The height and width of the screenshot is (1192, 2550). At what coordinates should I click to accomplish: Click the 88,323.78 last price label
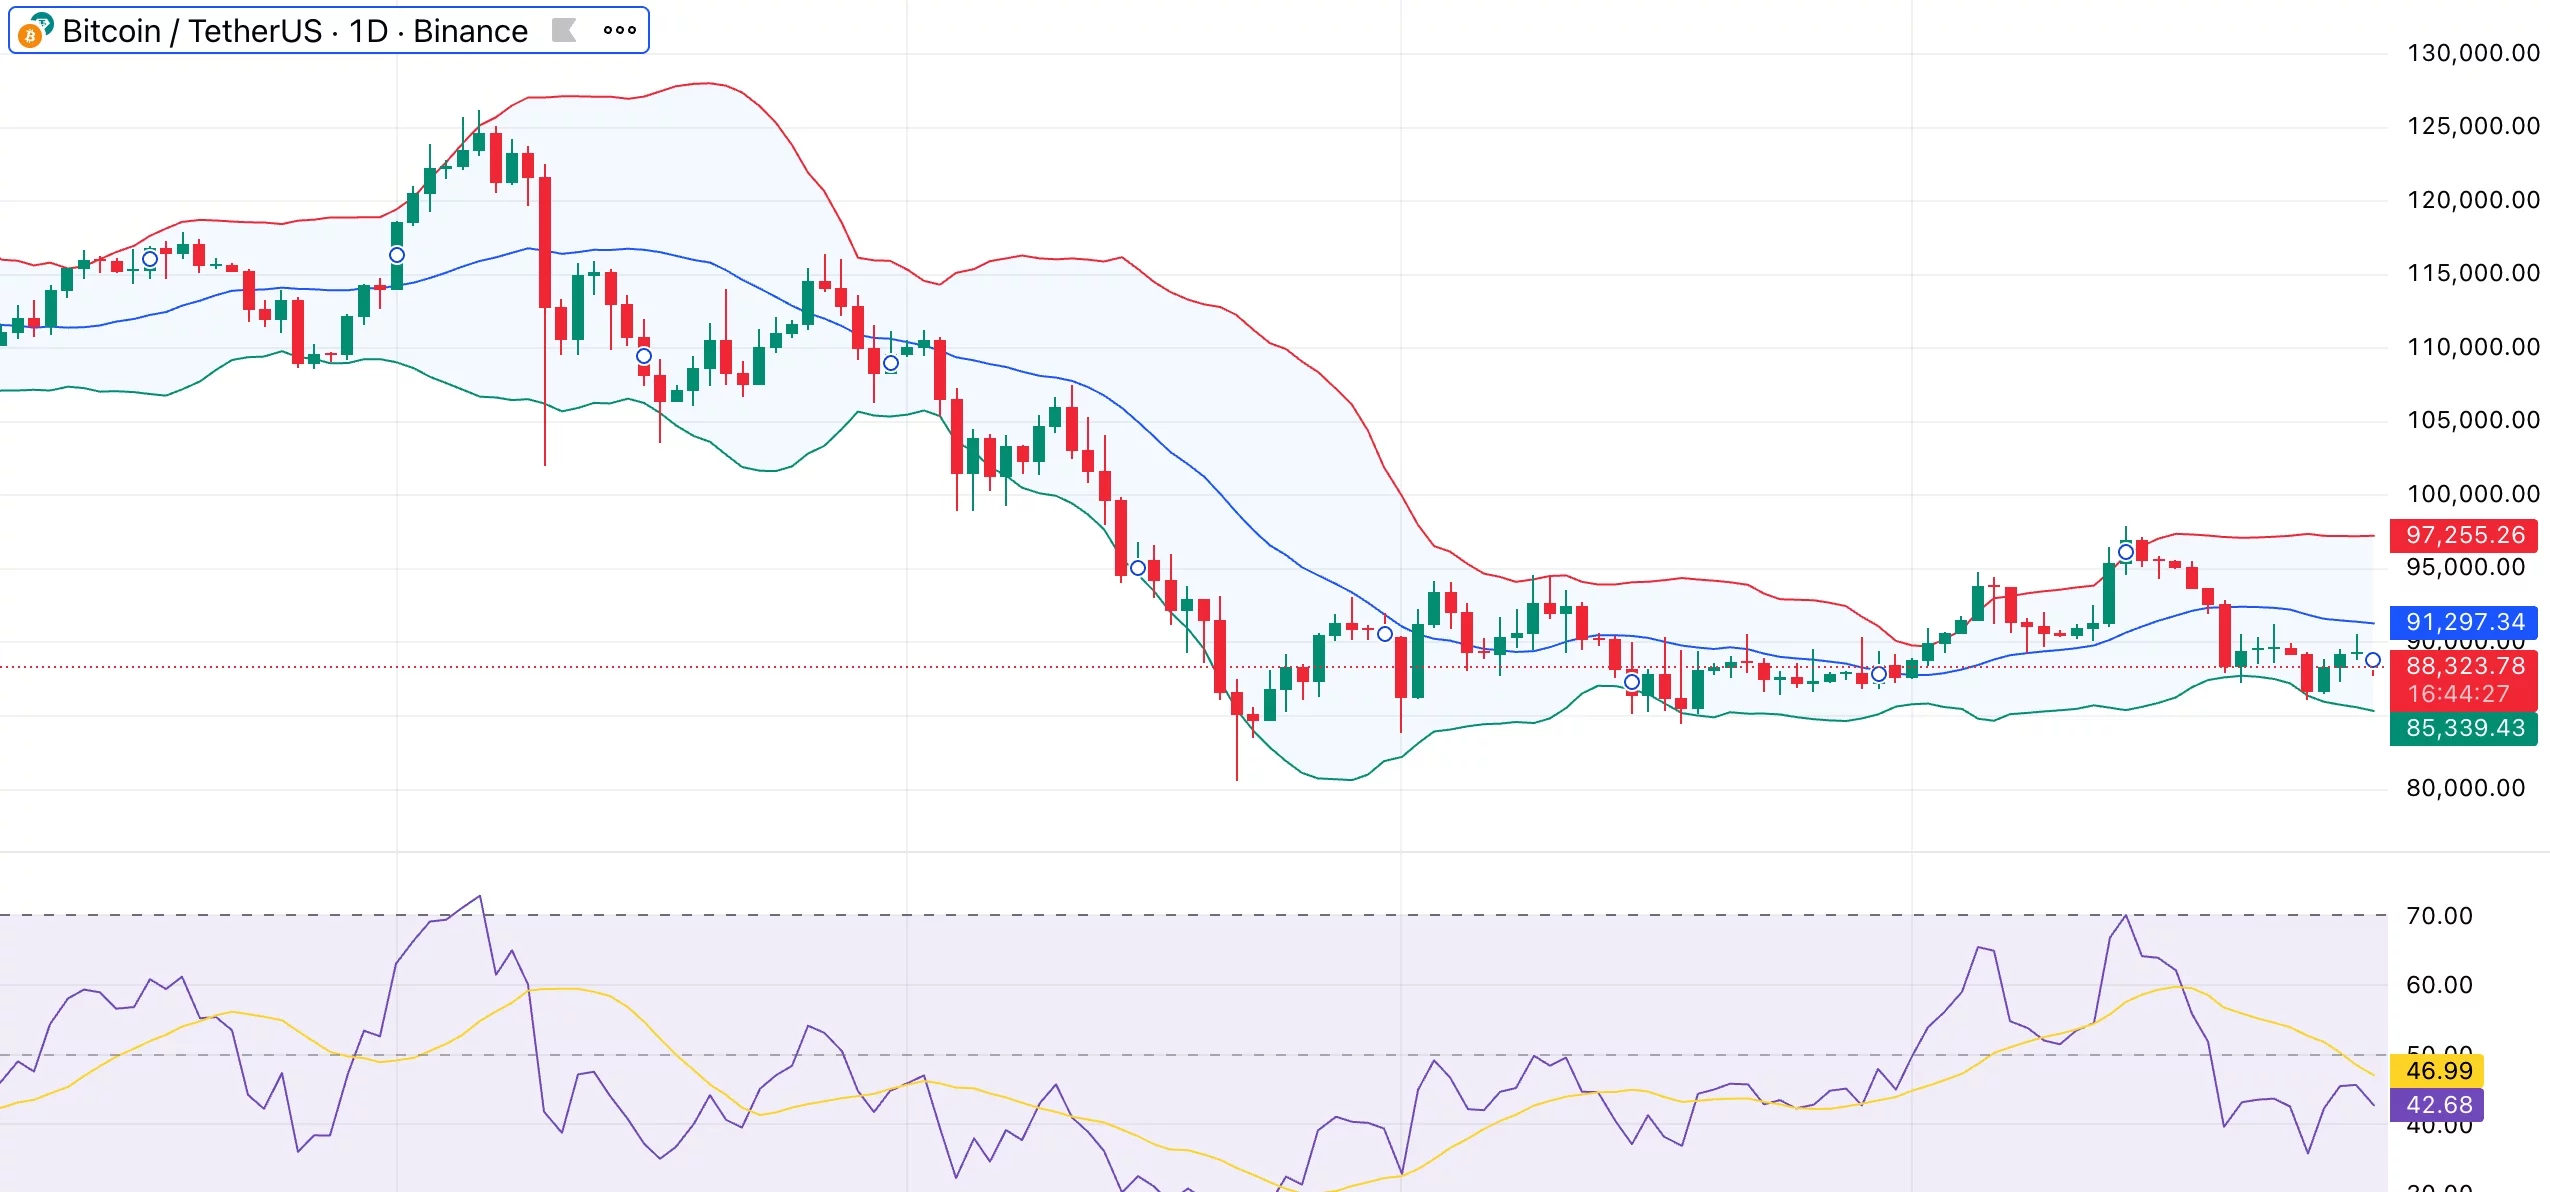(x=2464, y=667)
